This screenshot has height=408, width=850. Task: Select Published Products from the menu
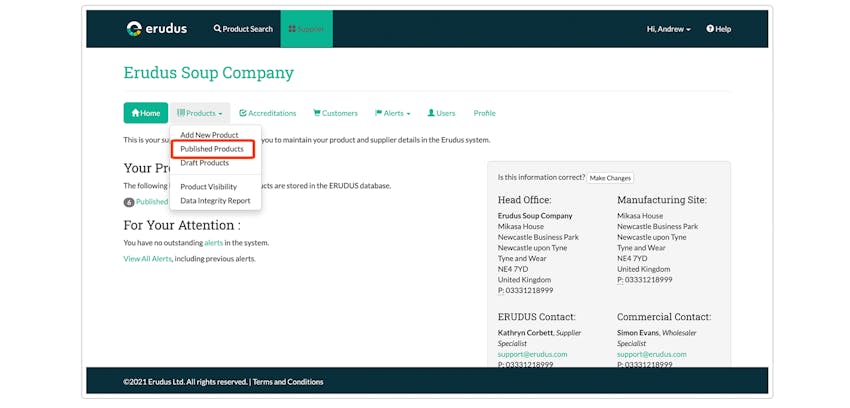tap(212, 149)
